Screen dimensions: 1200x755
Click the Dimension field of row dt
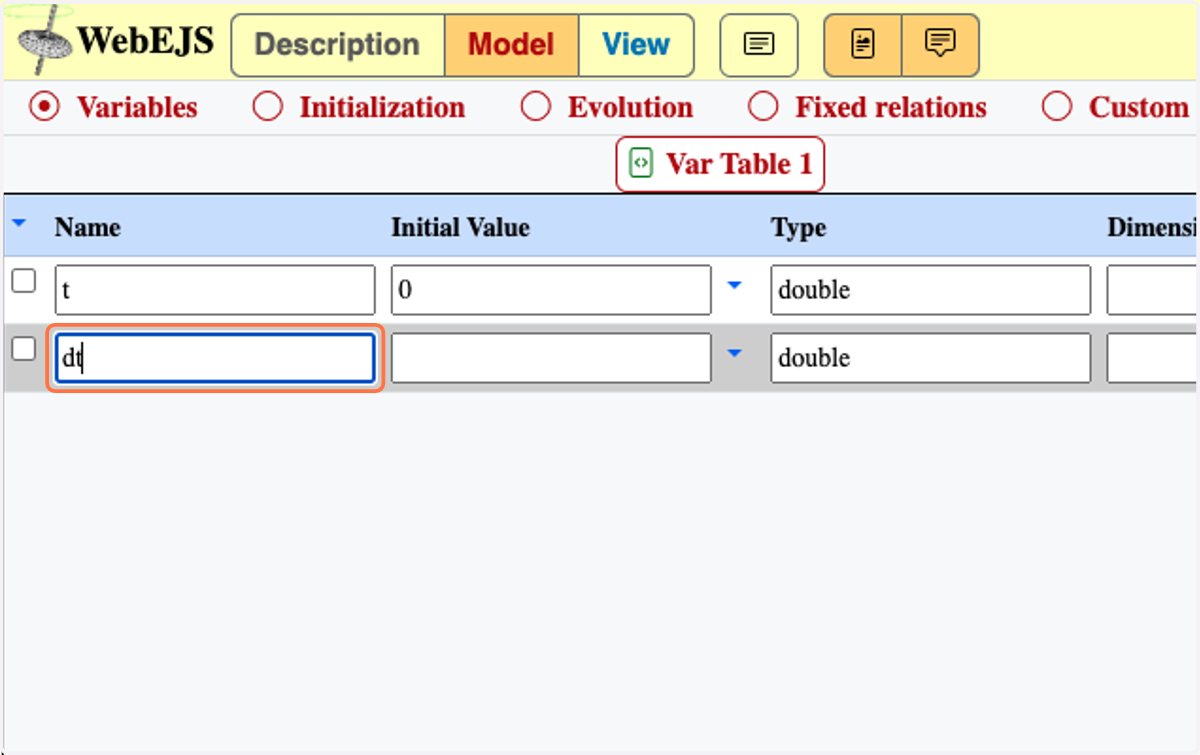click(1153, 358)
